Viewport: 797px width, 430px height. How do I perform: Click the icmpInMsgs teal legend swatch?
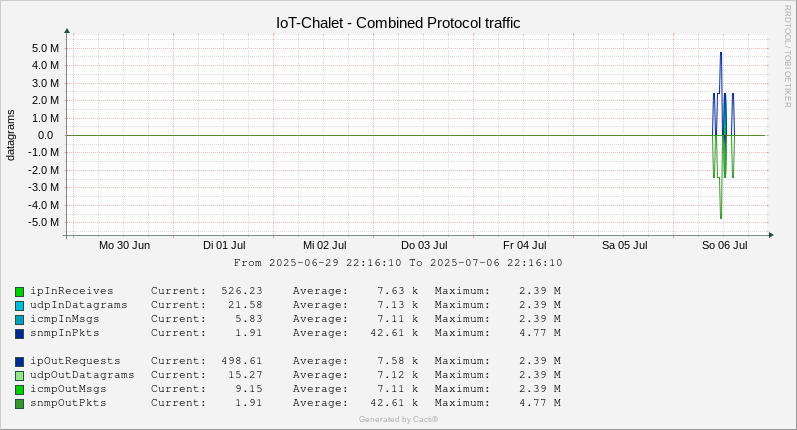(x=19, y=320)
